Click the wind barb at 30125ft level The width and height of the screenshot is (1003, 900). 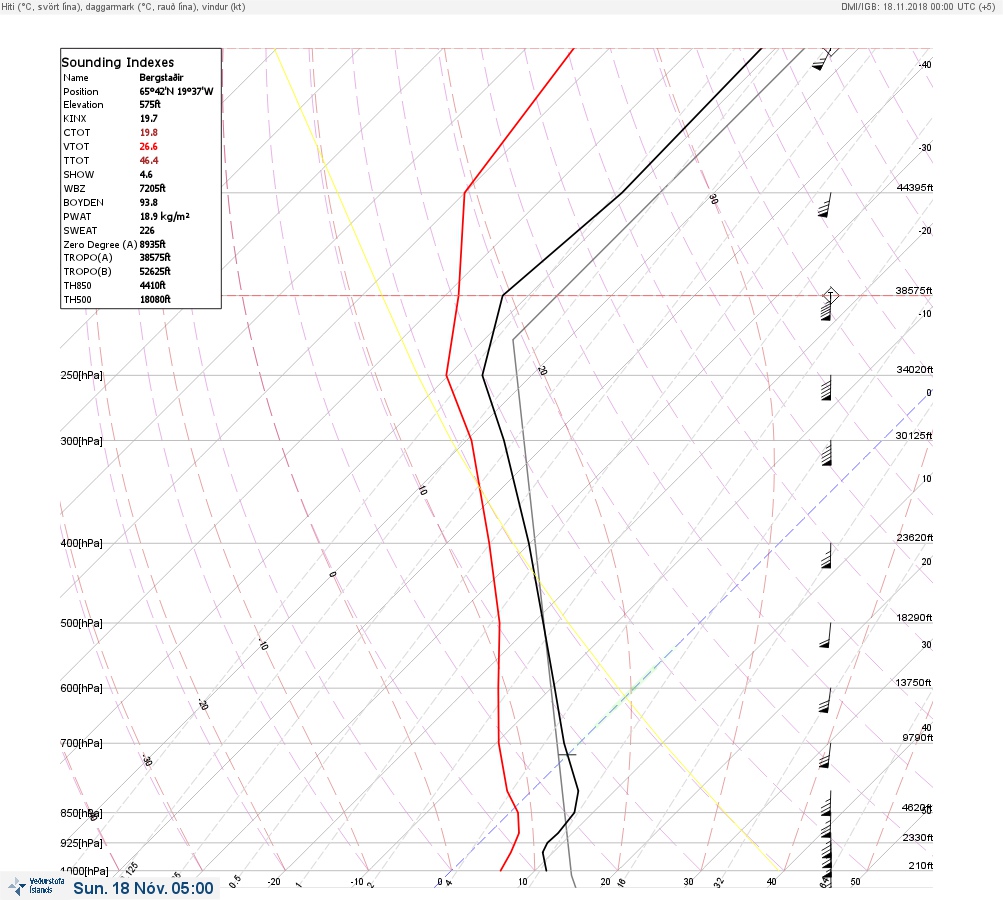click(x=826, y=453)
